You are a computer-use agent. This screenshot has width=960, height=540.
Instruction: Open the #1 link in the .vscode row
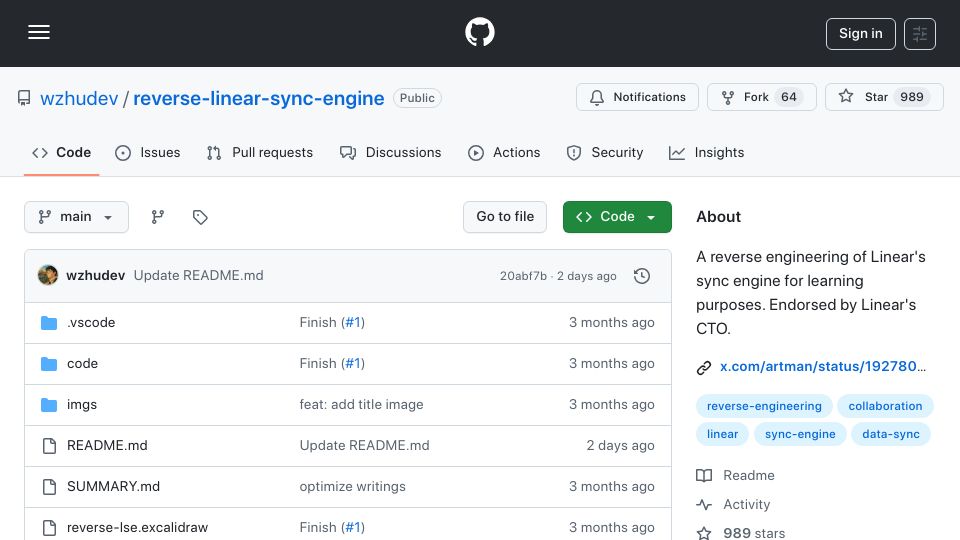click(353, 323)
